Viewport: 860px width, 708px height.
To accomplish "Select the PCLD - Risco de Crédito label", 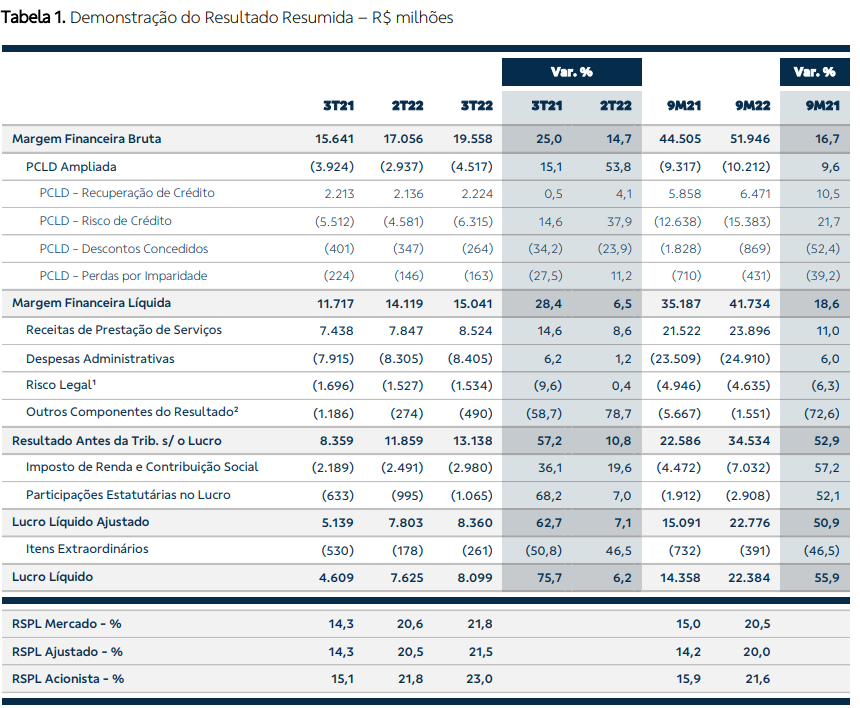I will (x=105, y=221).
